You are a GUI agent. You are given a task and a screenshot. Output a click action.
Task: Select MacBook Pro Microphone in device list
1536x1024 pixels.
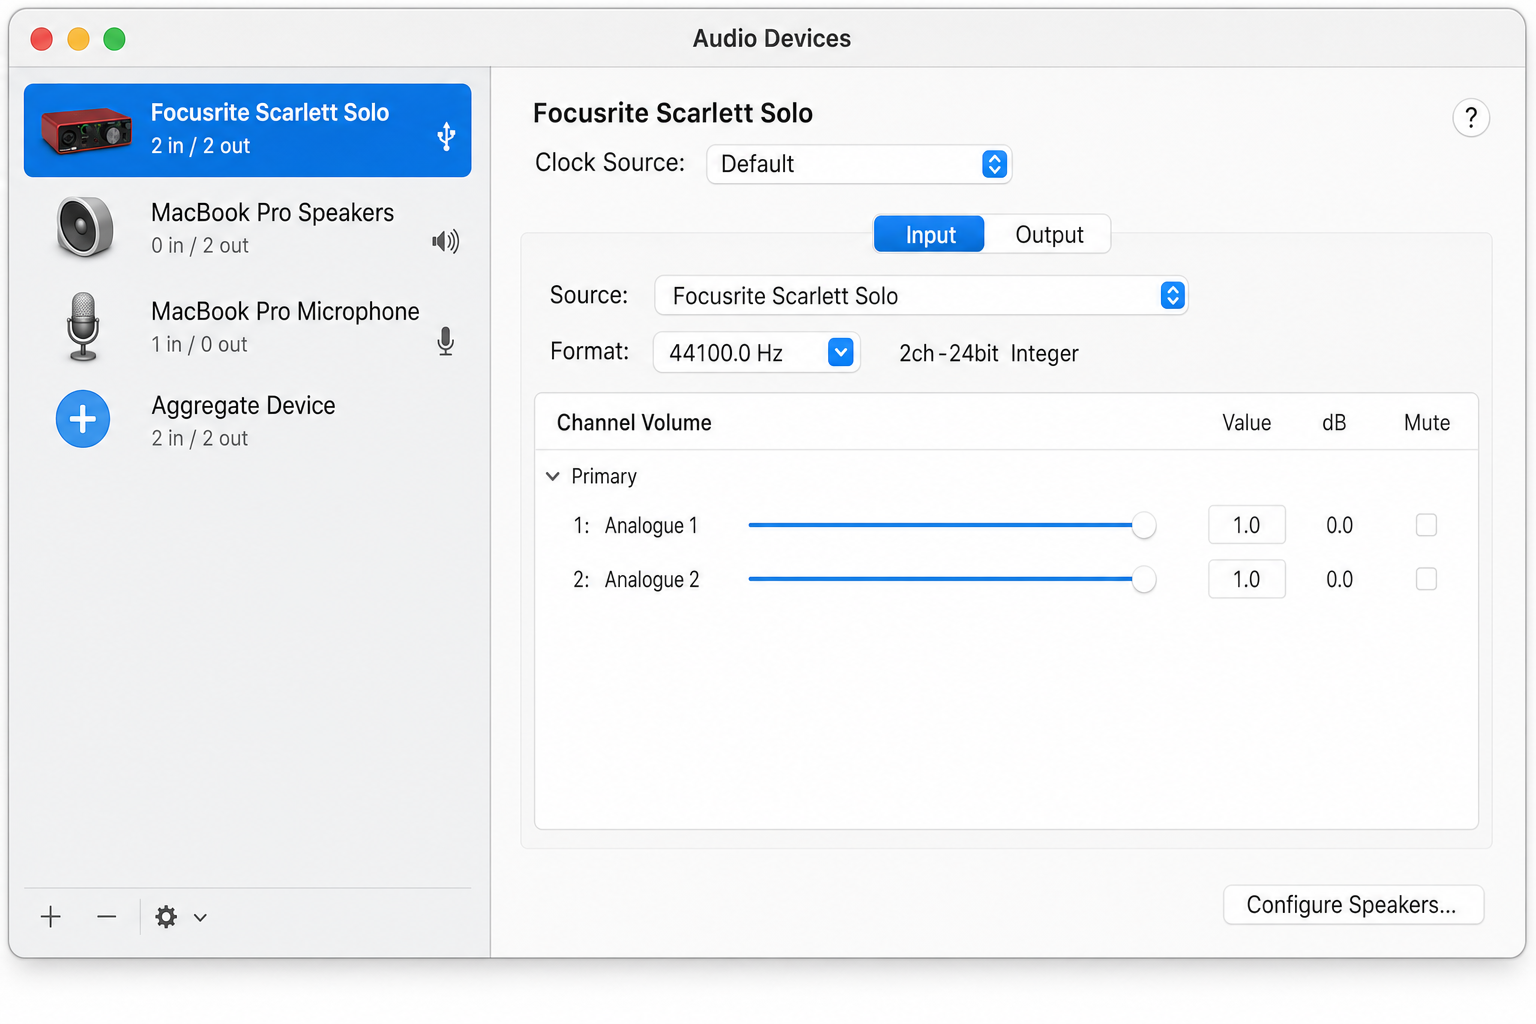(x=247, y=327)
